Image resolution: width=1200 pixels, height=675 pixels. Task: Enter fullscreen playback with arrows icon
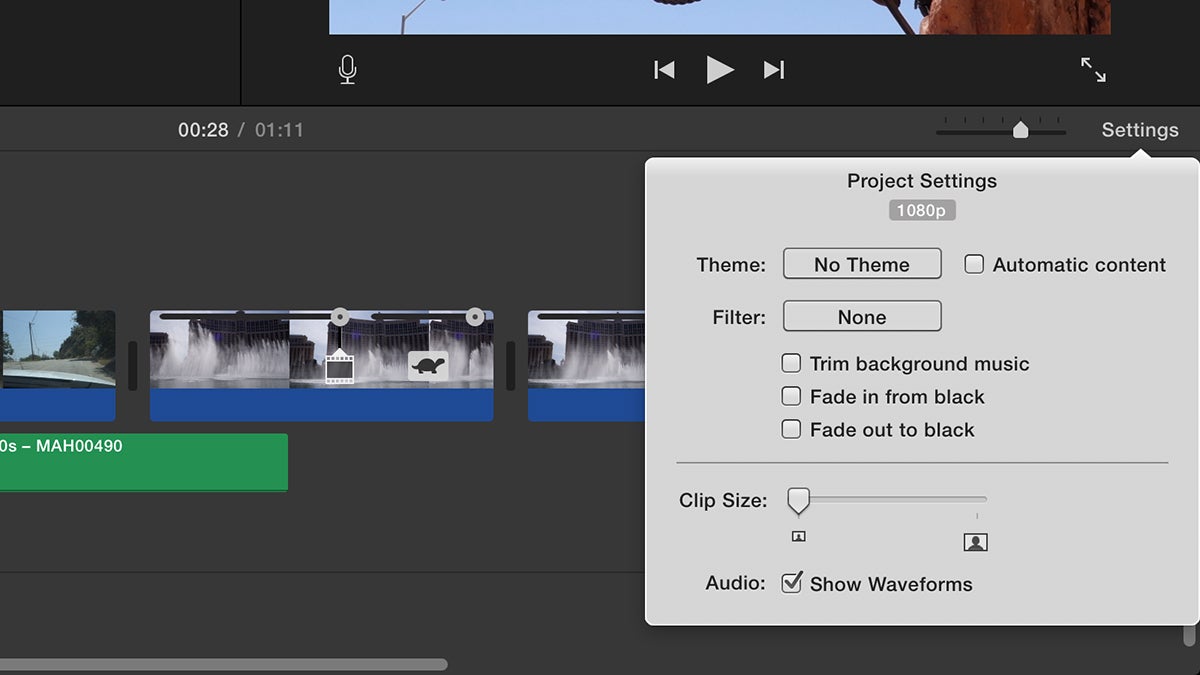tap(1093, 69)
